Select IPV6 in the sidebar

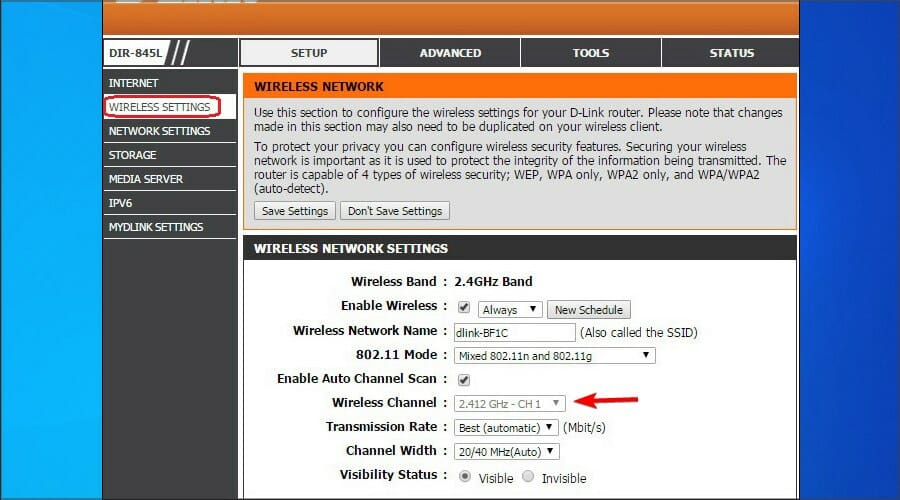tap(170, 203)
